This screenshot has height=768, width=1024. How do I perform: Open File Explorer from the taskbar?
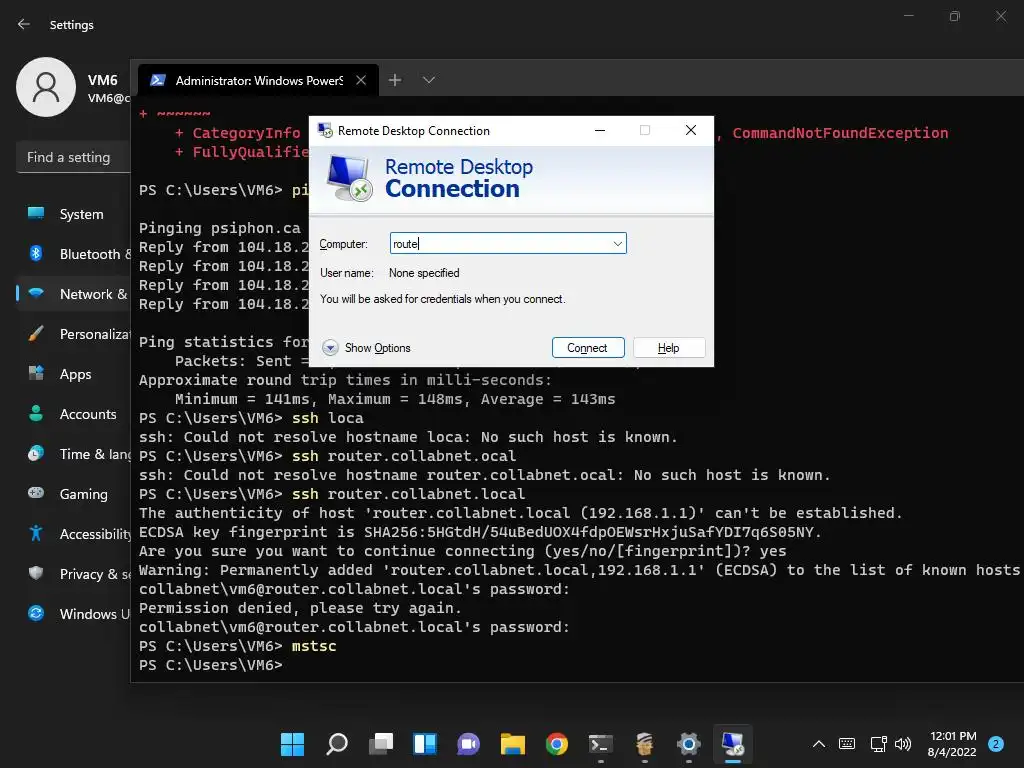(x=513, y=744)
